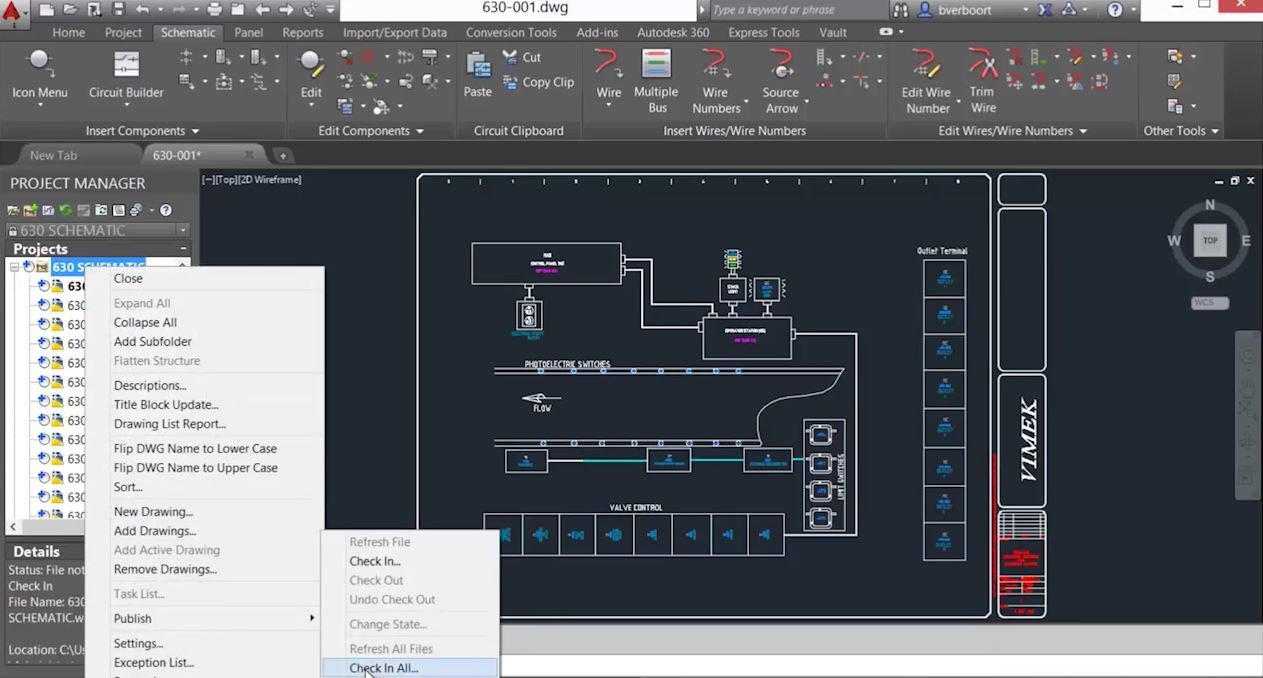Select Add Drawings menu entry
This screenshot has height=678, width=1263.
click(x=154, y=530)
